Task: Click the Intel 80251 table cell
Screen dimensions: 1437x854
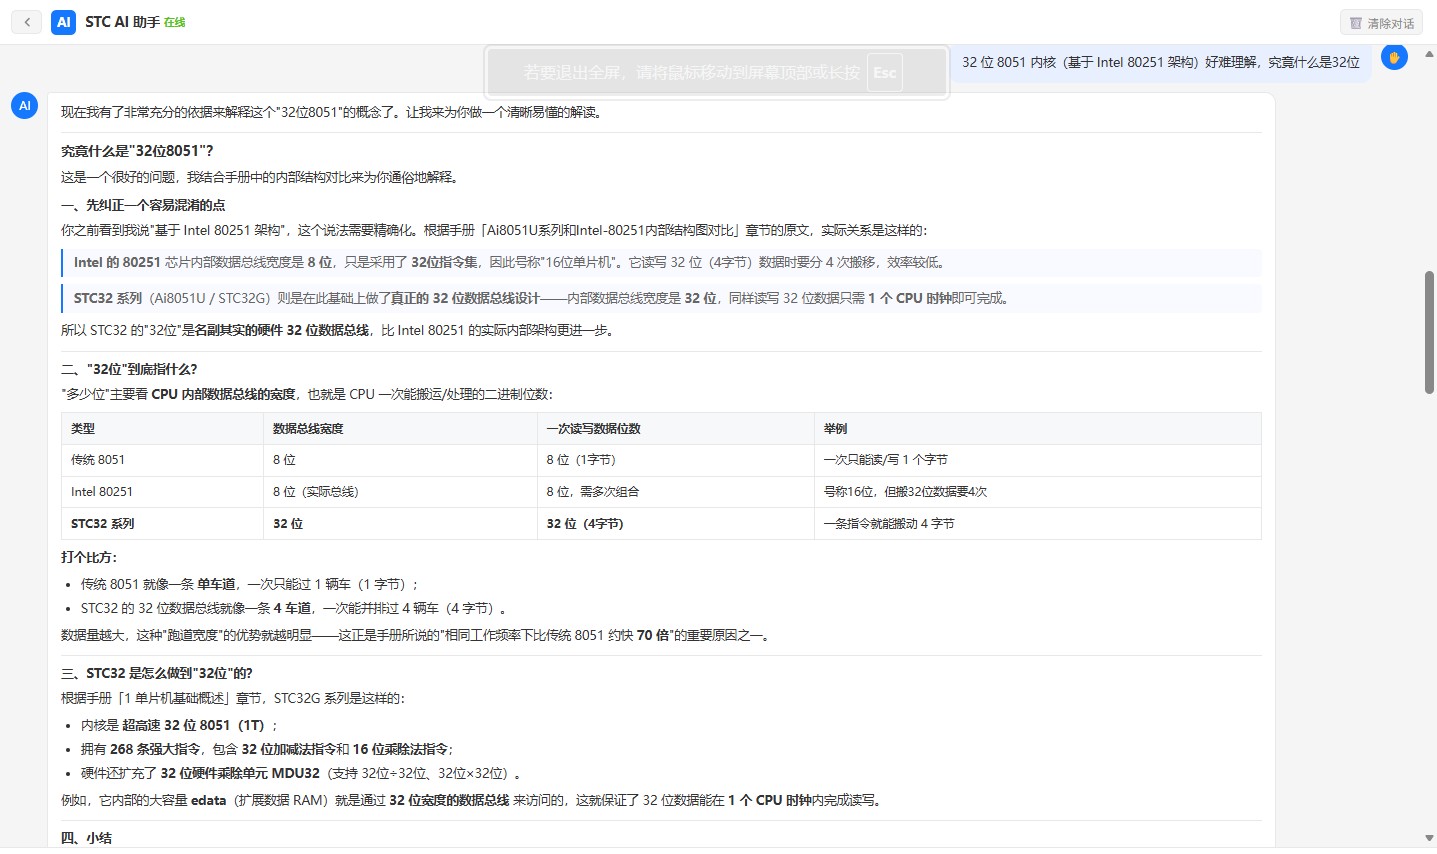Action: click(162, 492)
